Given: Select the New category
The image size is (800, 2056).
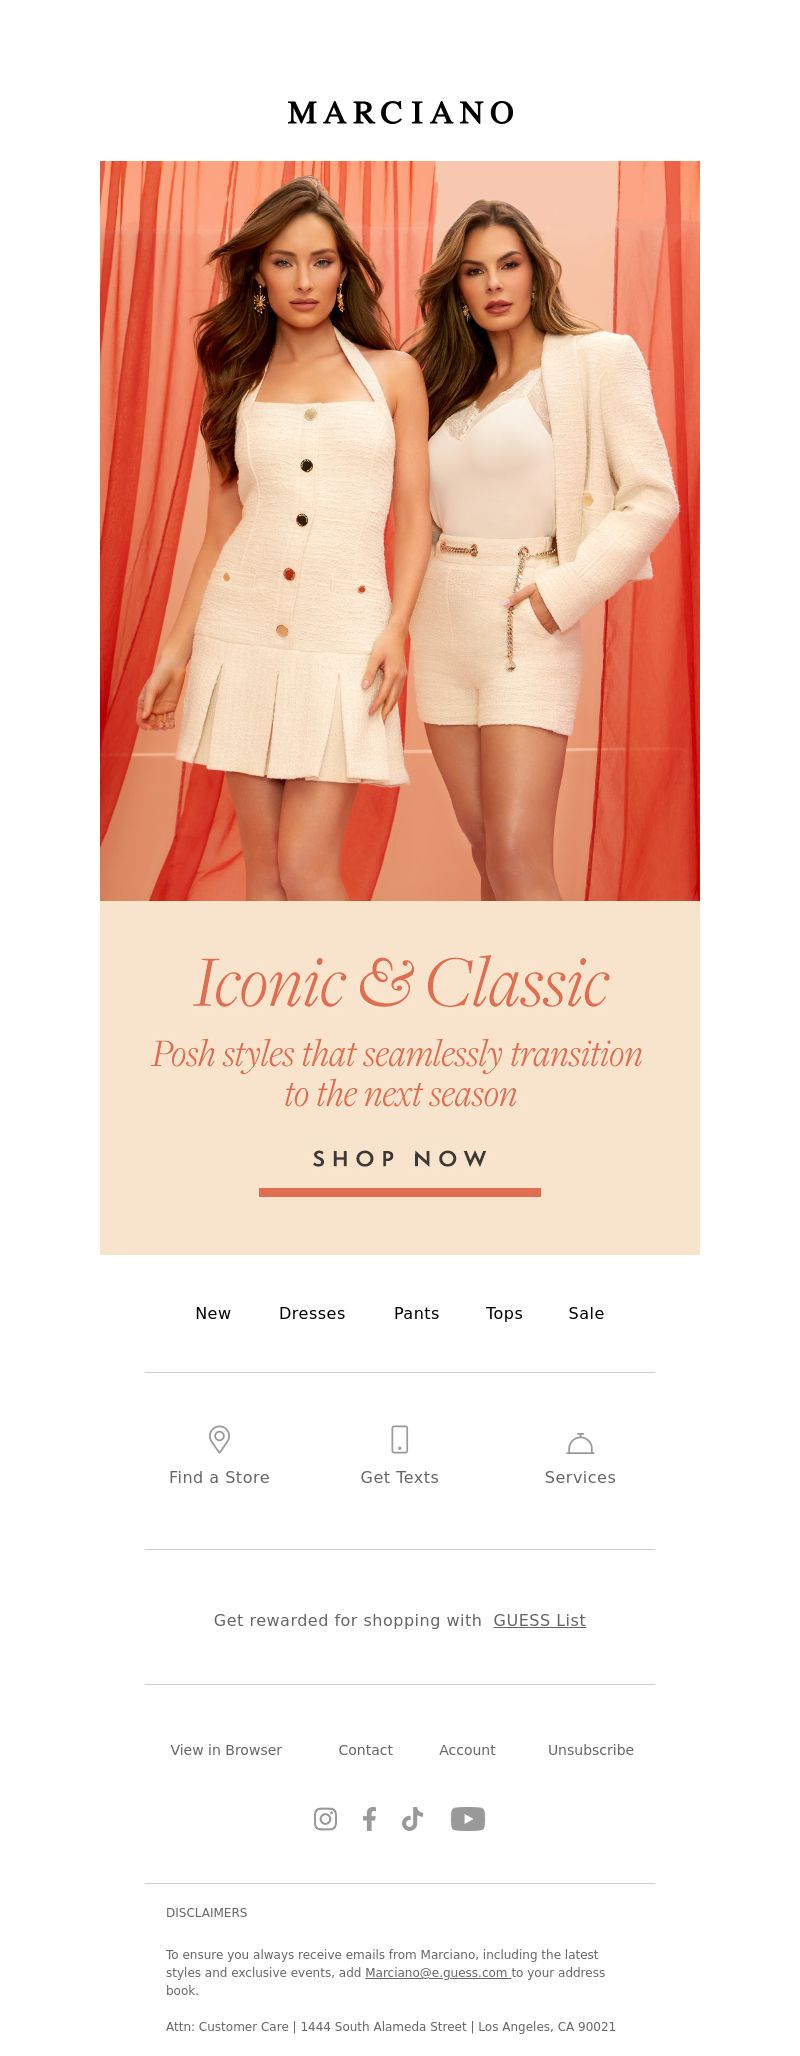Looking at the screenshot, I should pos(213,1313).
